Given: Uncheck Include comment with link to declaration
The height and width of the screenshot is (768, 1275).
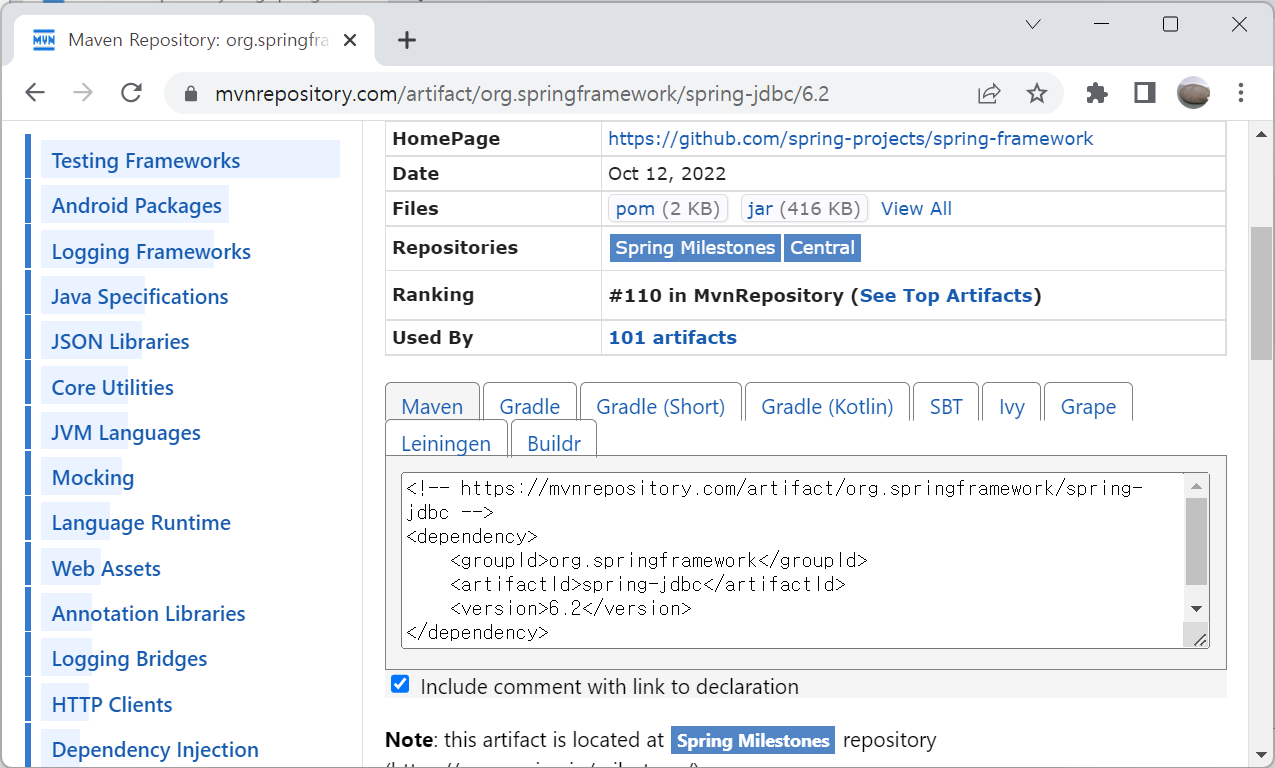Looking at the screenshot, I should (400, 684).
